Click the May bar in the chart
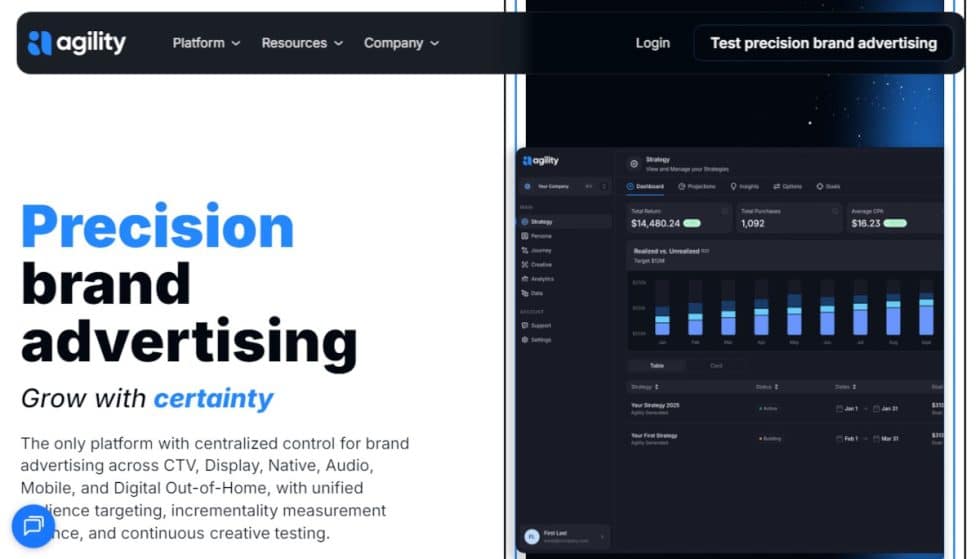Image resolution: width=980 pixels, height=559 pixels. pyautogui.click(x=794, y=315)
